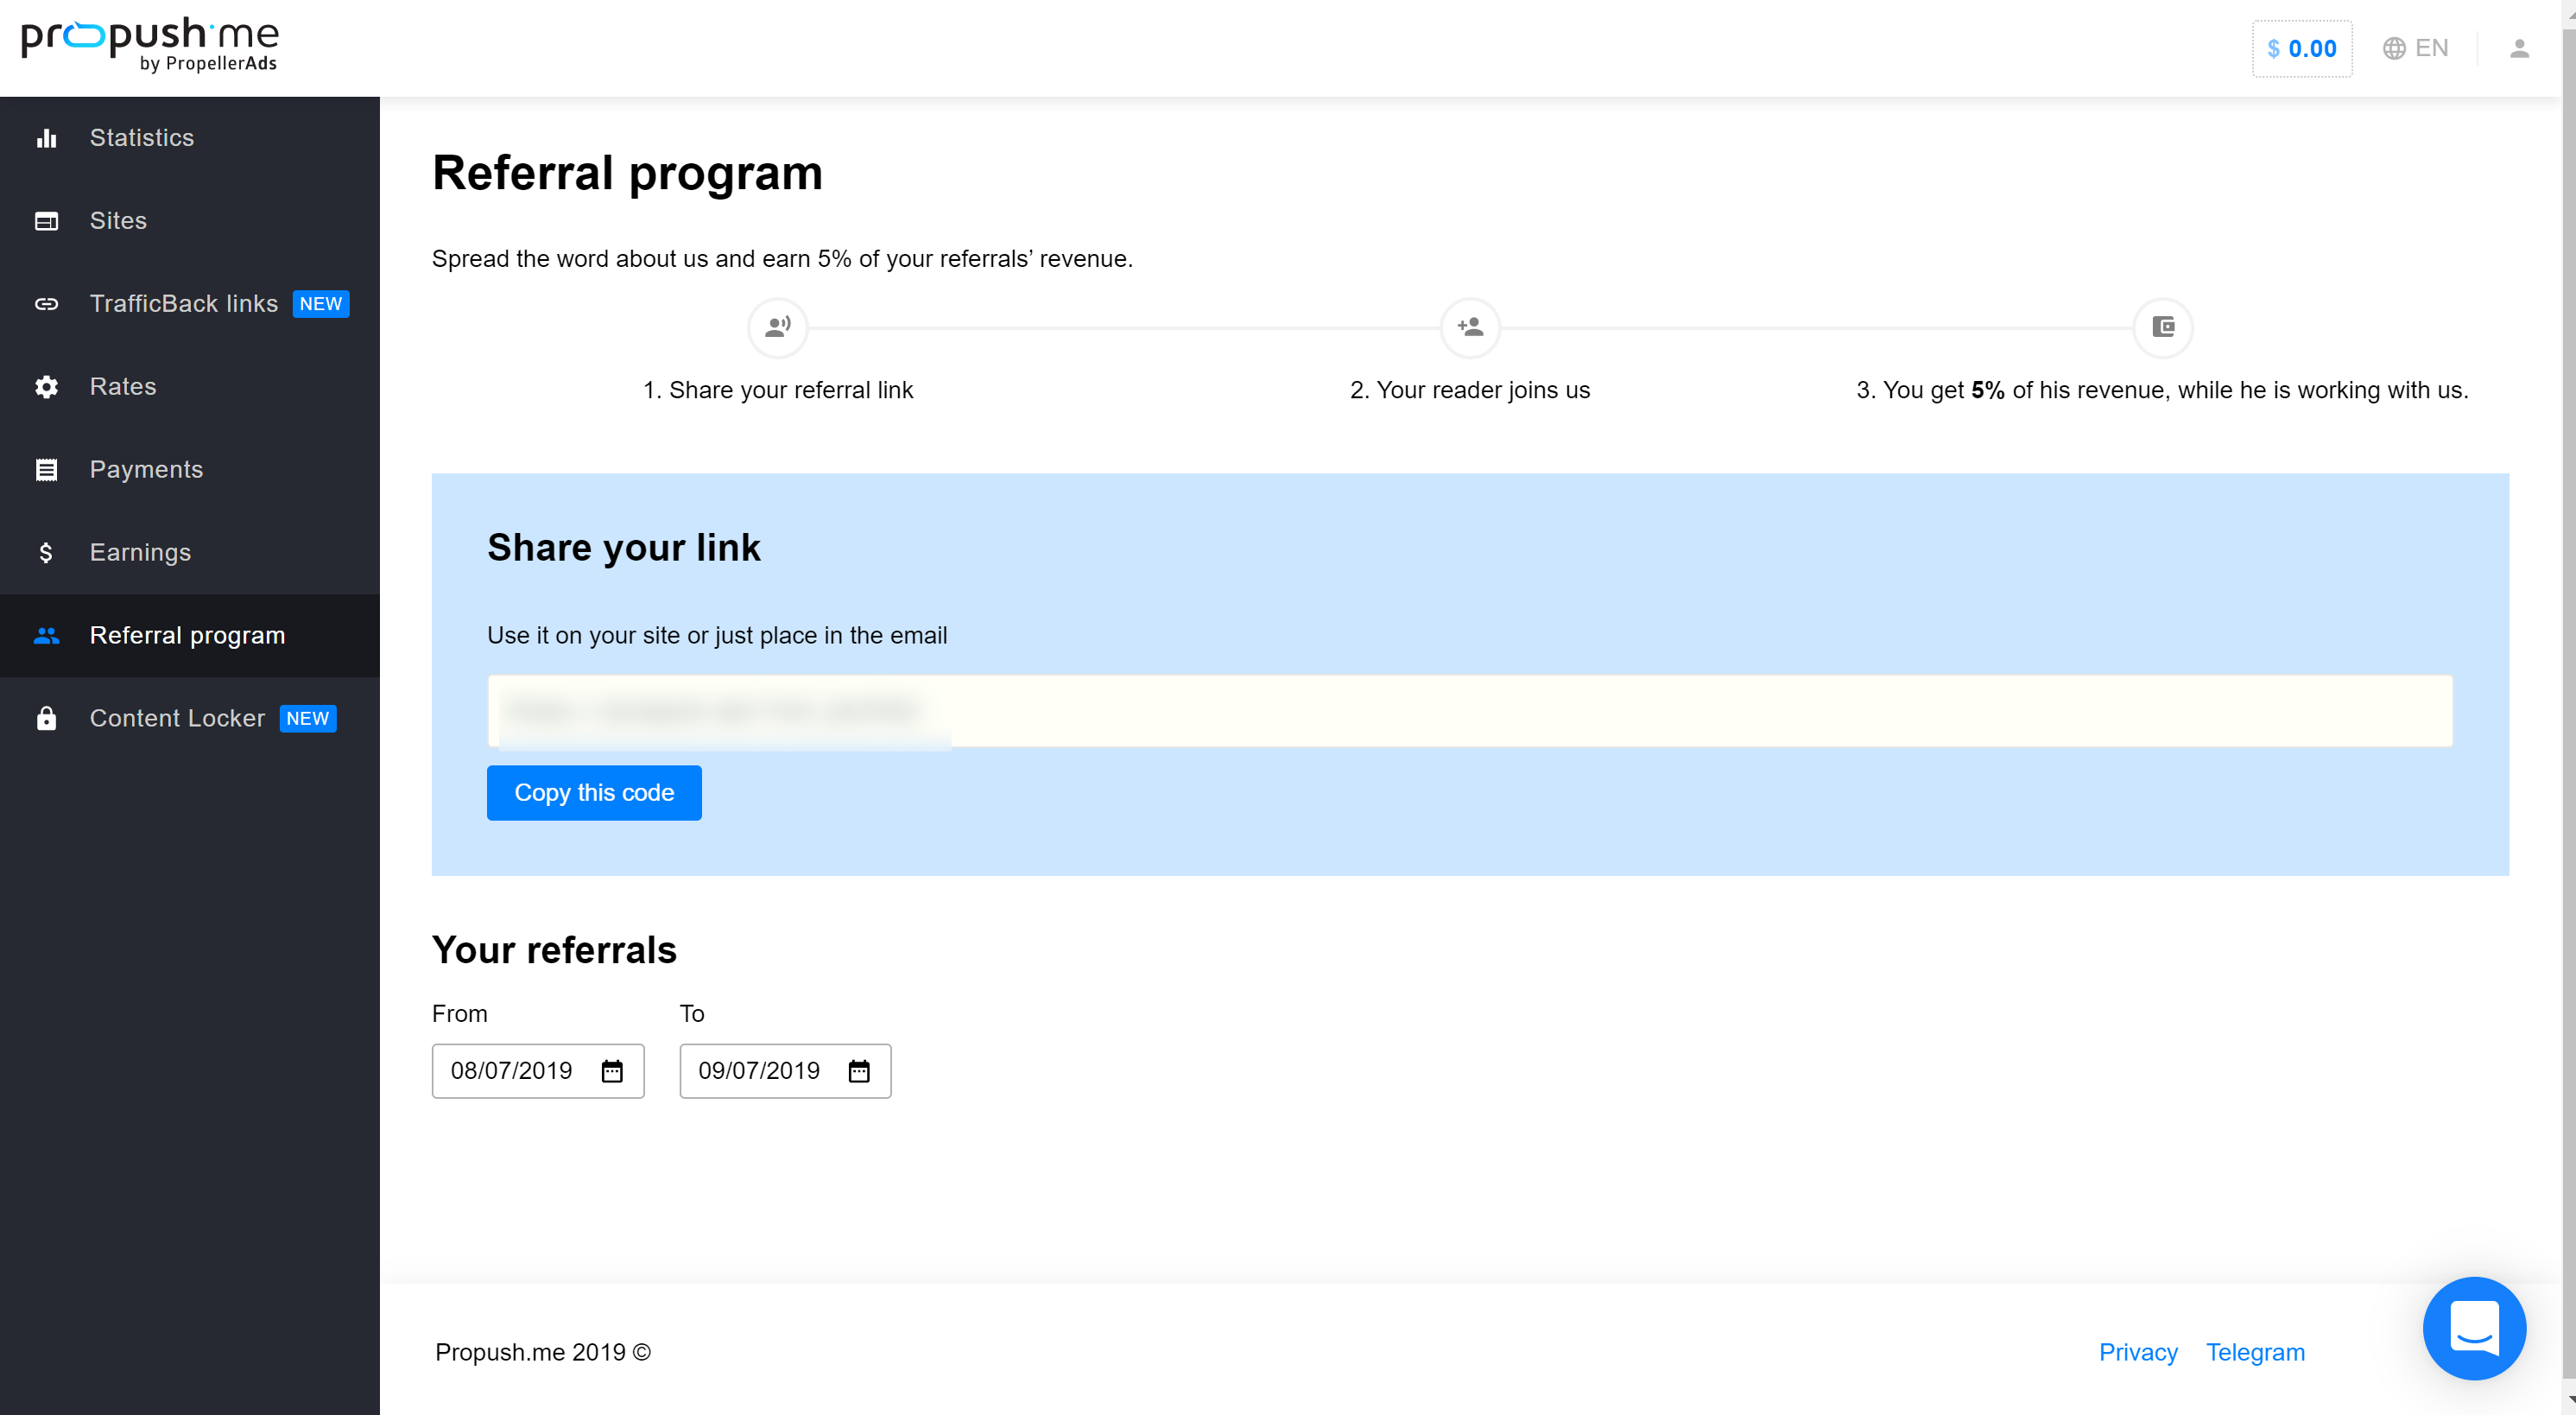Click the To date field 09/07/2019
This screenshot has width=2576, height=1415.
[785, 1072]
